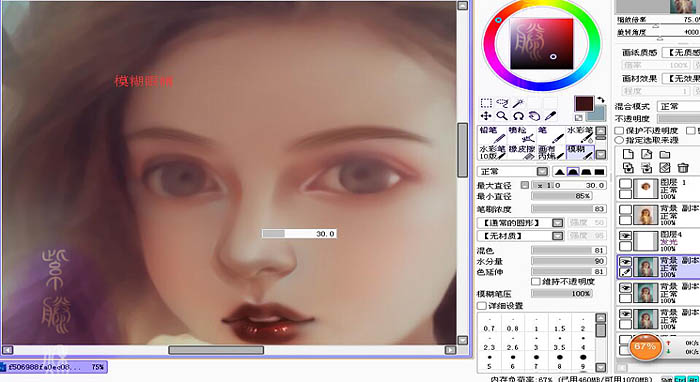Image resolution: width=700 pixels, height=382 pixels.
Task: Hide the highlighted 背景 副本 layer eye
Action: (x=625, y=262)
